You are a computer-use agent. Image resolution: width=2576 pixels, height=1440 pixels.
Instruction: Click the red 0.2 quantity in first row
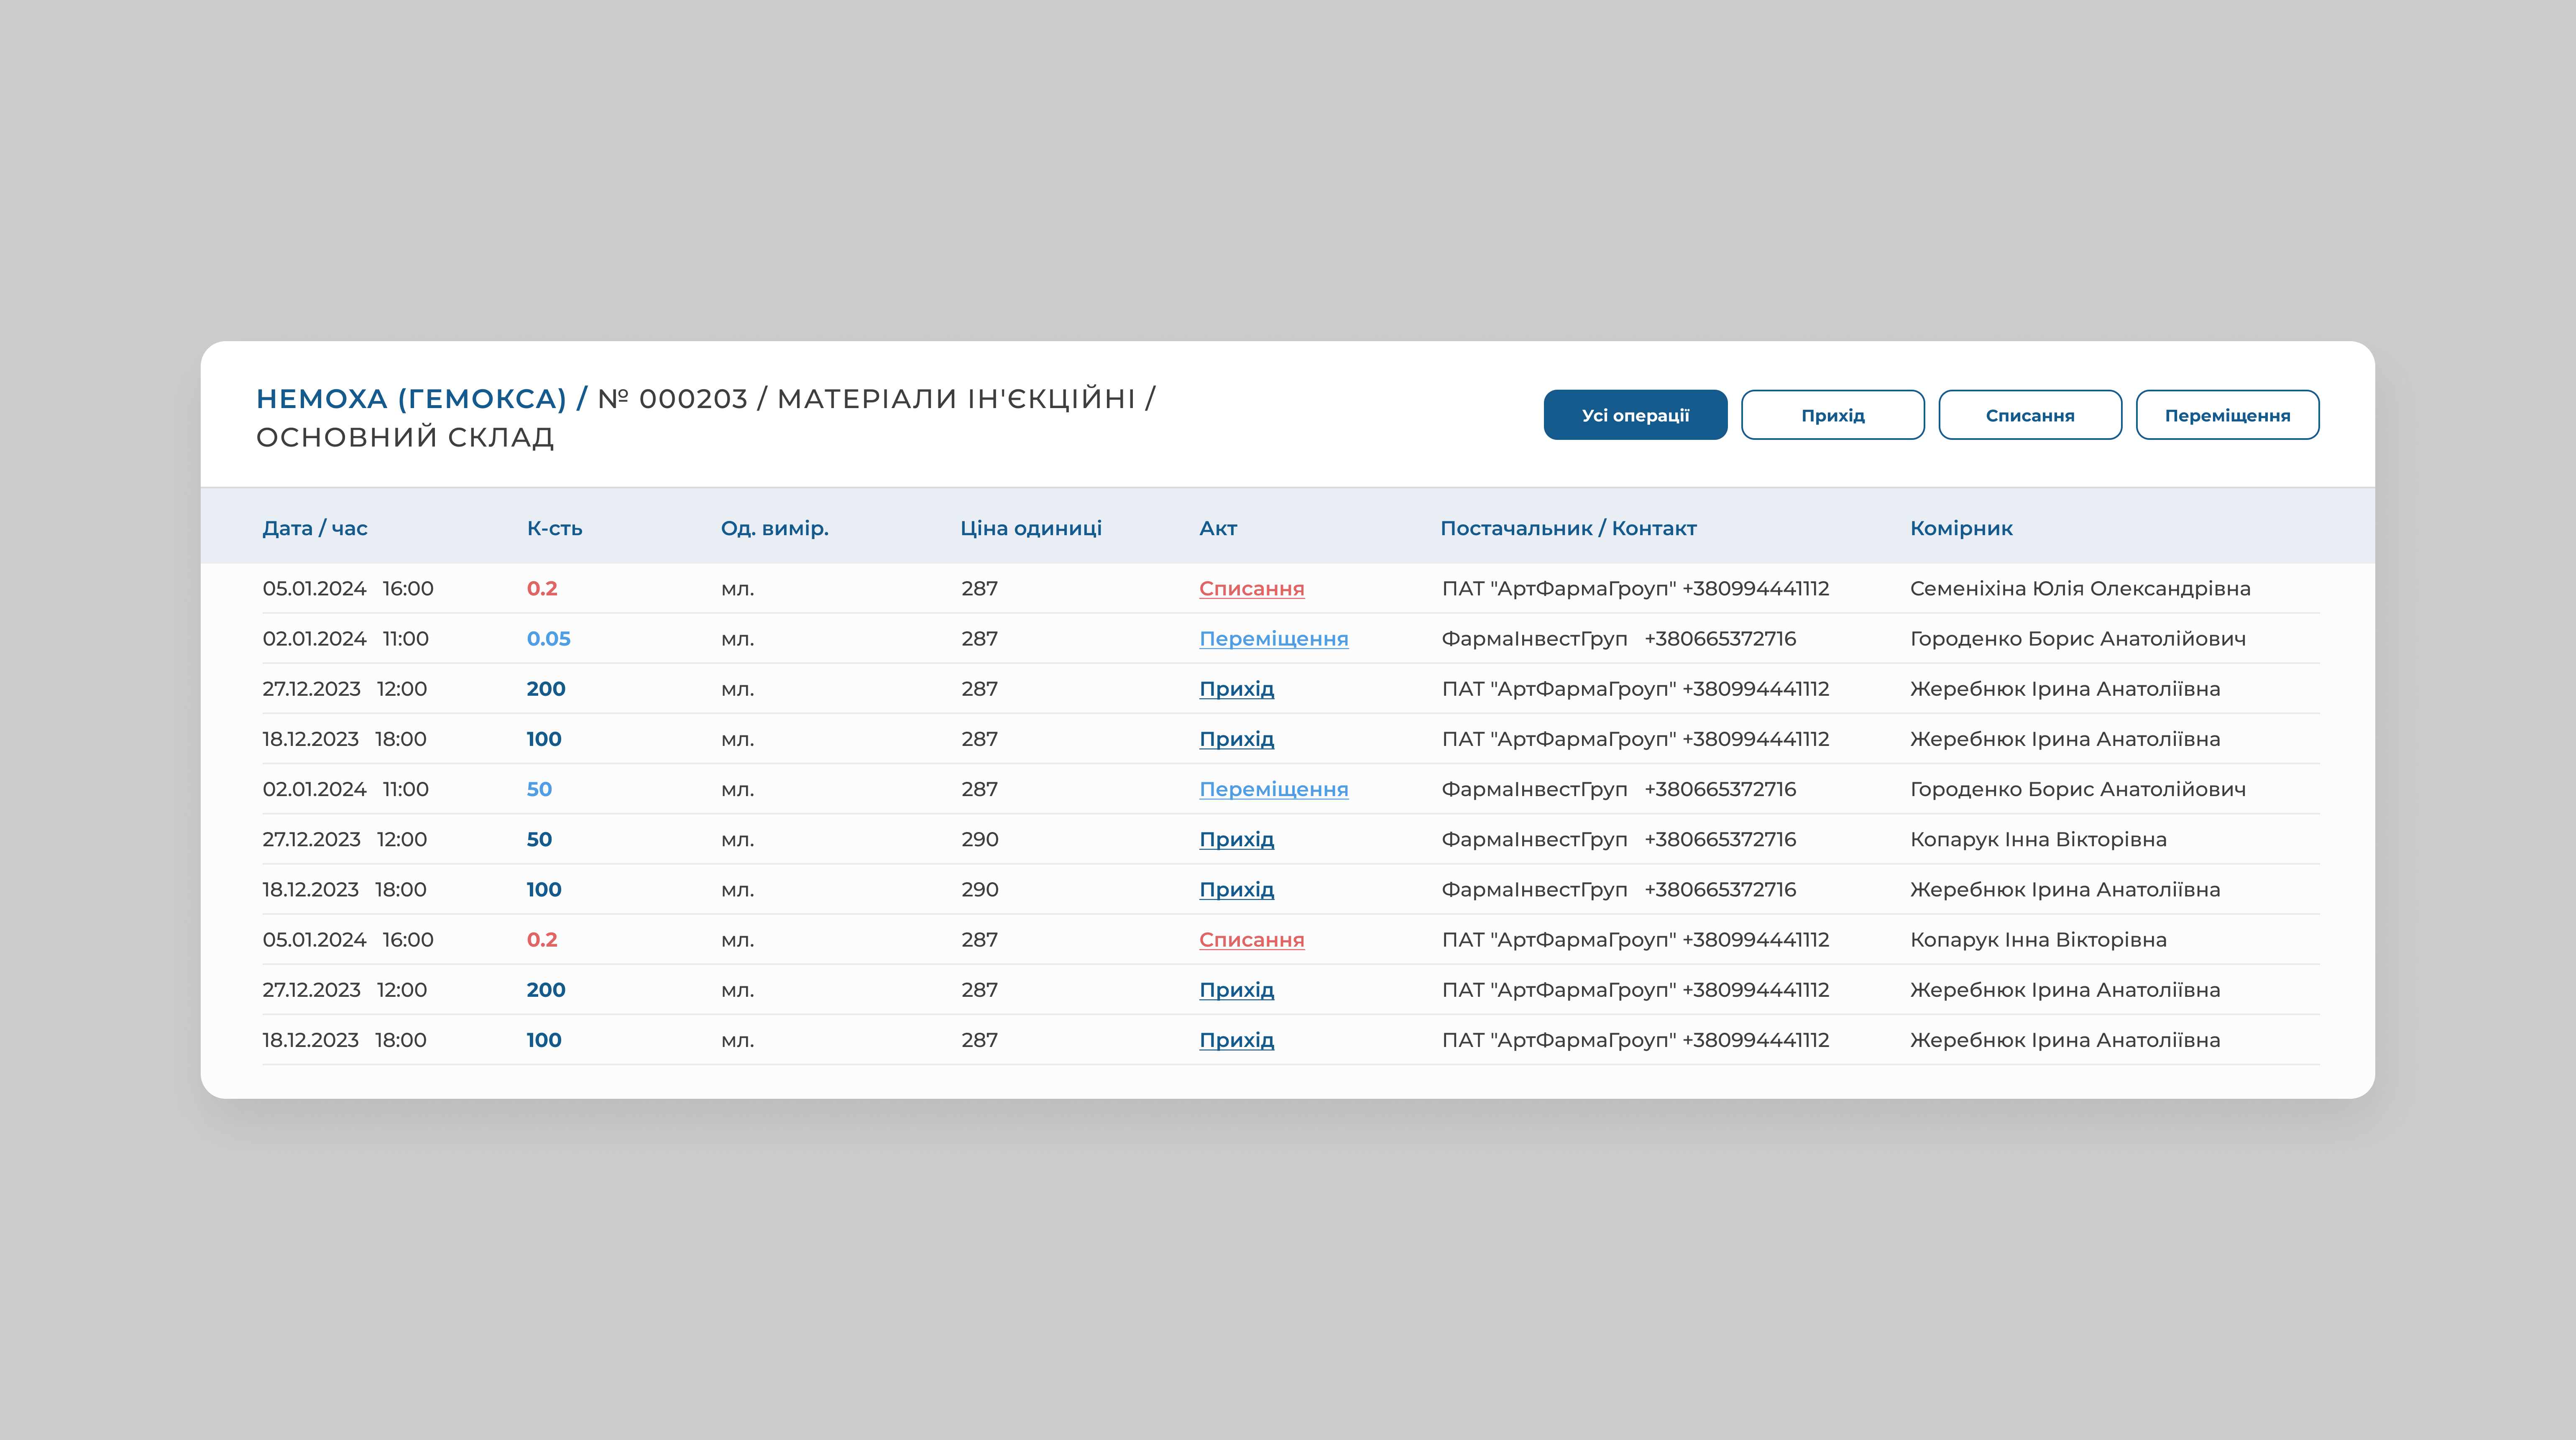[x=541, y=589]
